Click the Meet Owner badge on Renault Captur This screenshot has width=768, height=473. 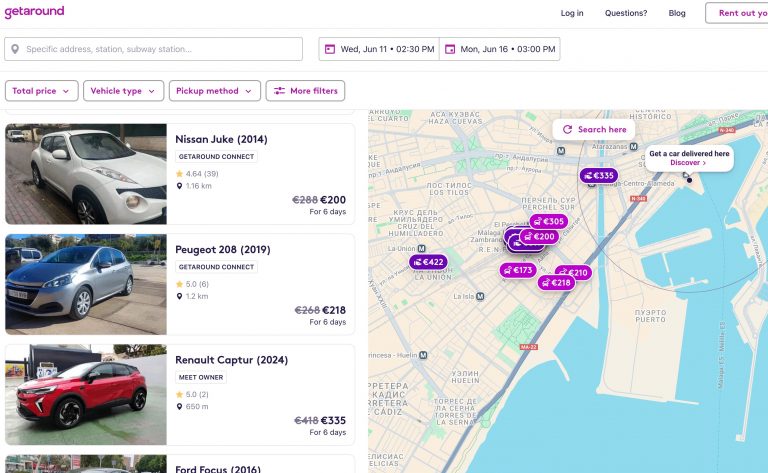pos(201,377)
